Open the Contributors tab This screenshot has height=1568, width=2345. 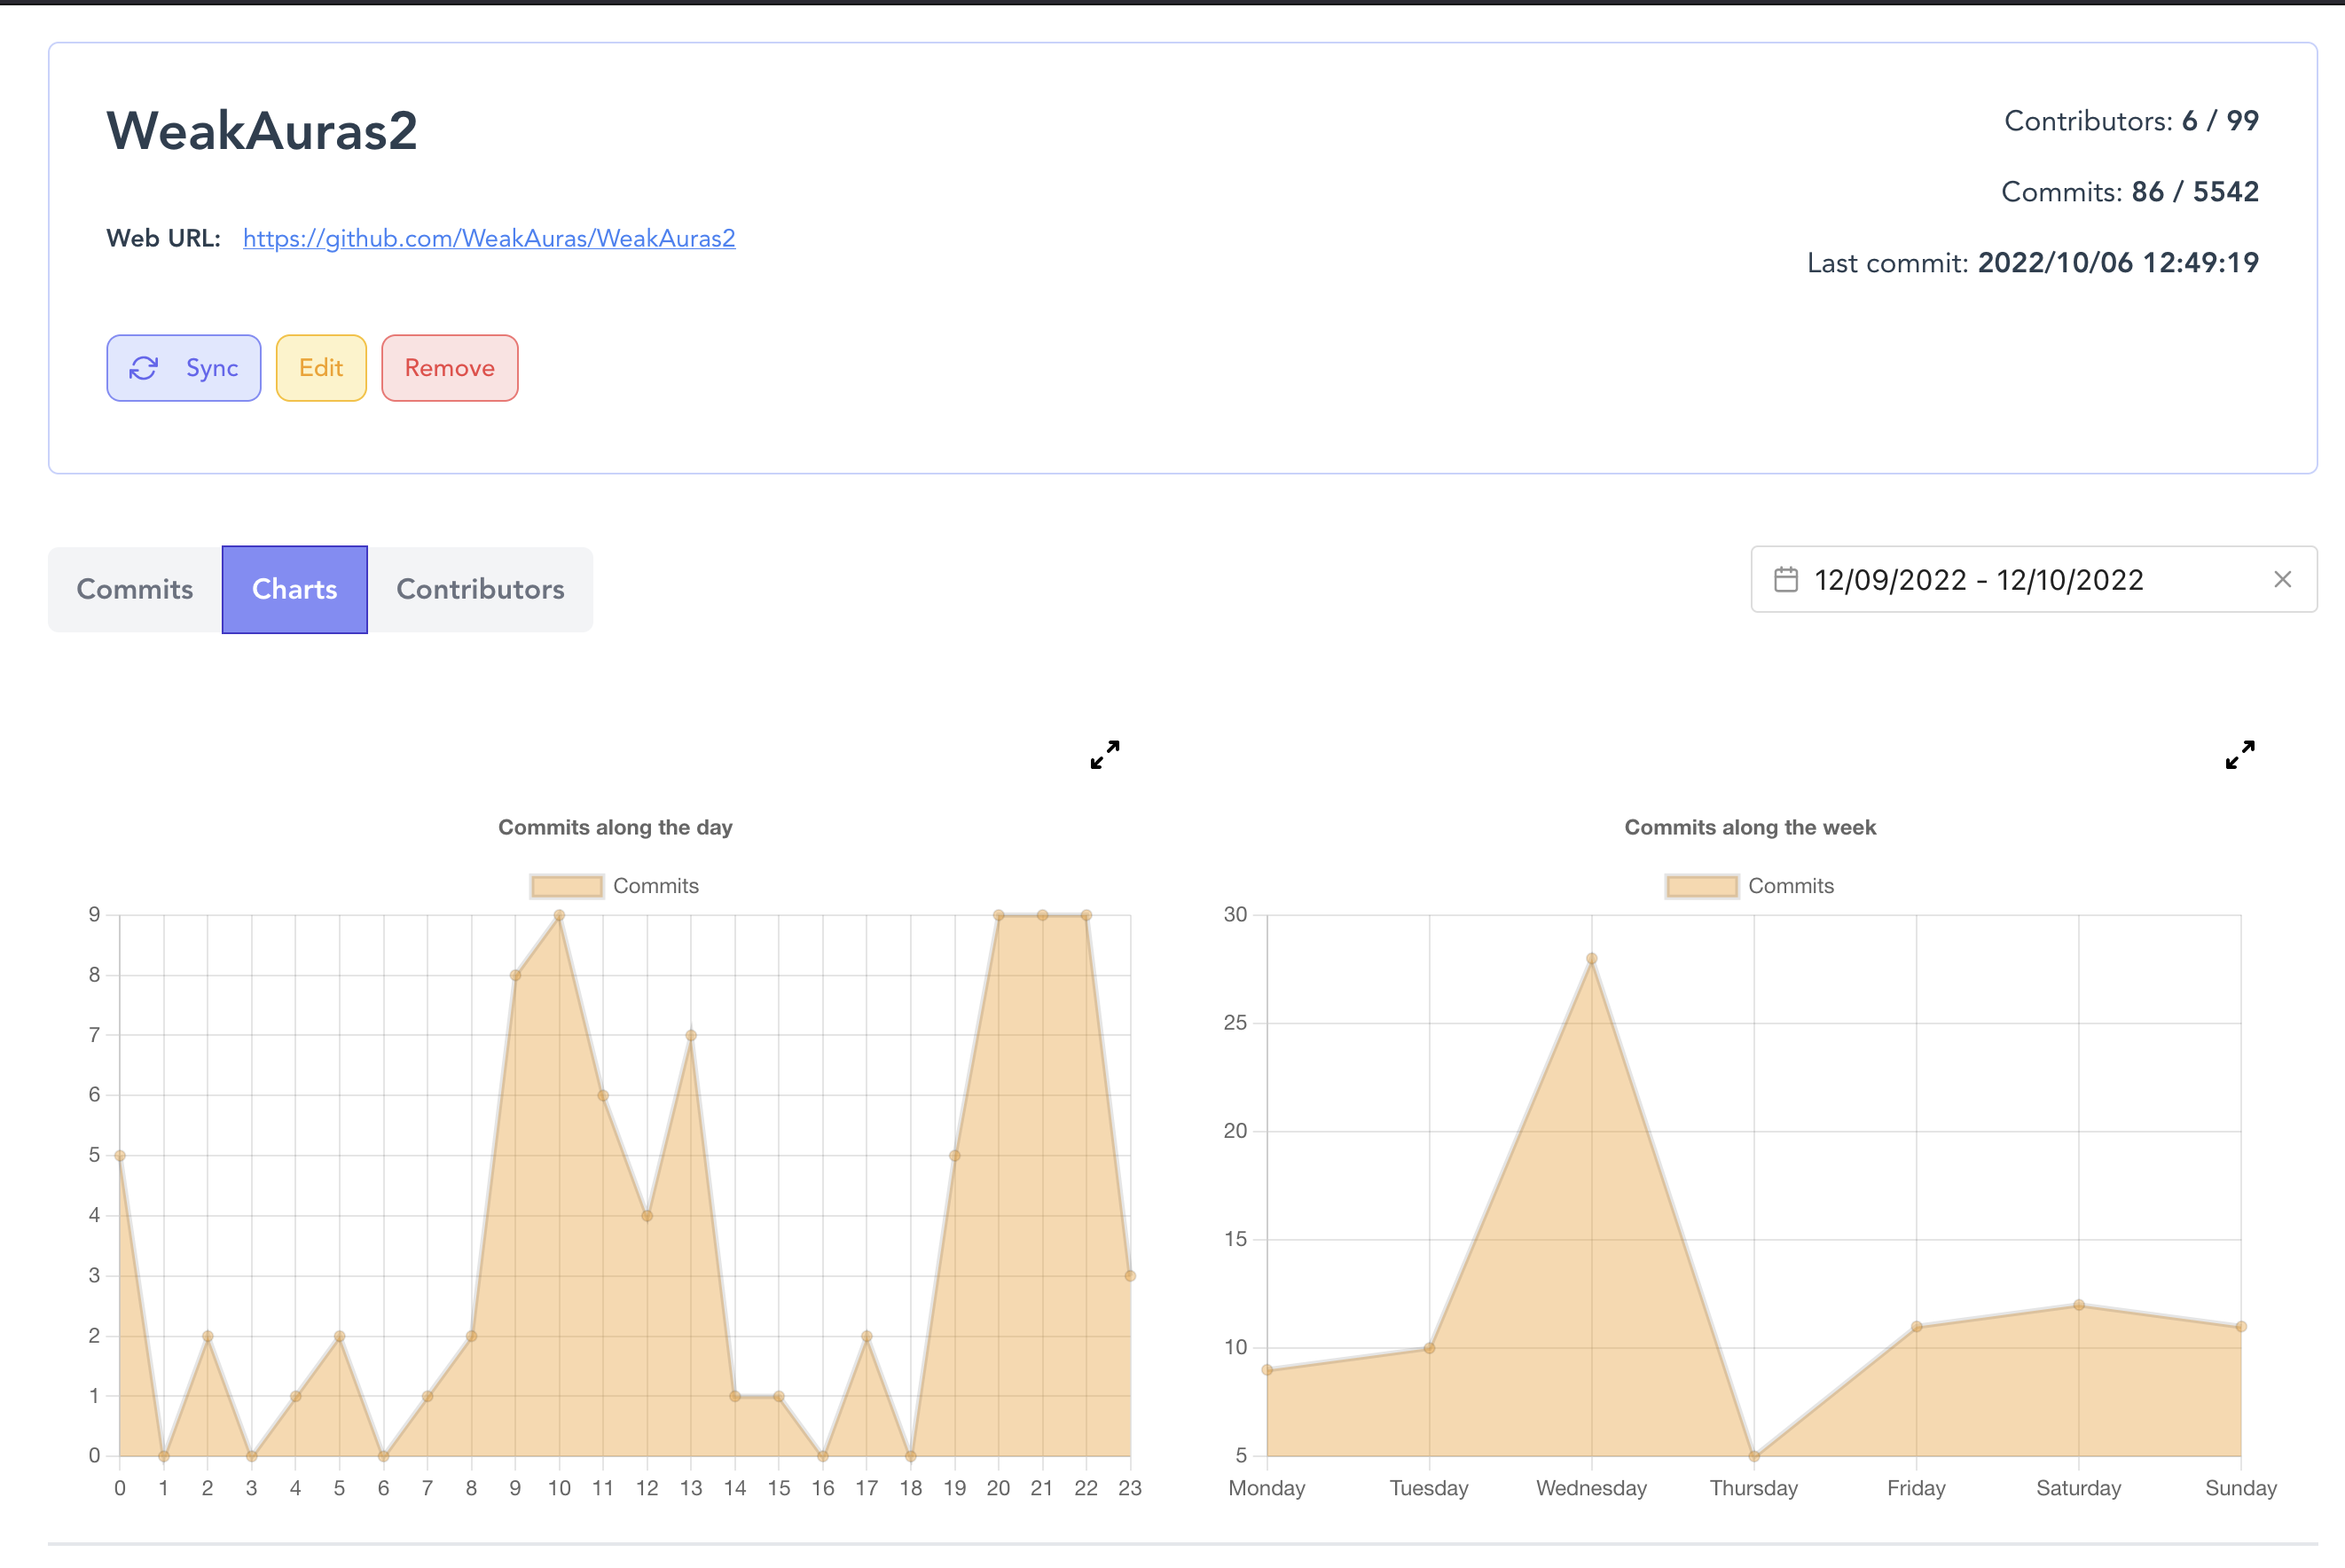coord(480,589)
